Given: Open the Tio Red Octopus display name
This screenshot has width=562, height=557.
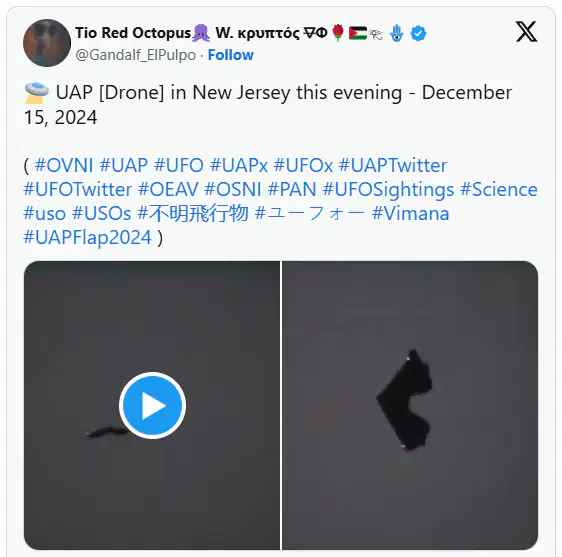Looking at the screenshot, I should tap(133, 33).
